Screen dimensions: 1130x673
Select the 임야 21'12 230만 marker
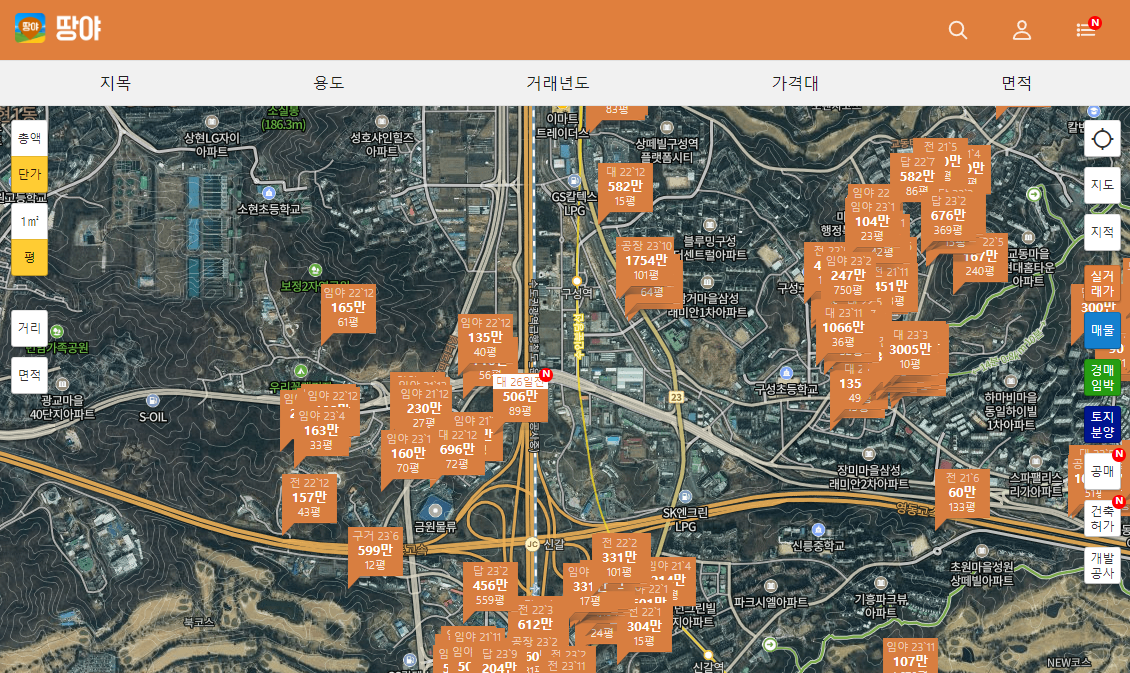(424, 408)
